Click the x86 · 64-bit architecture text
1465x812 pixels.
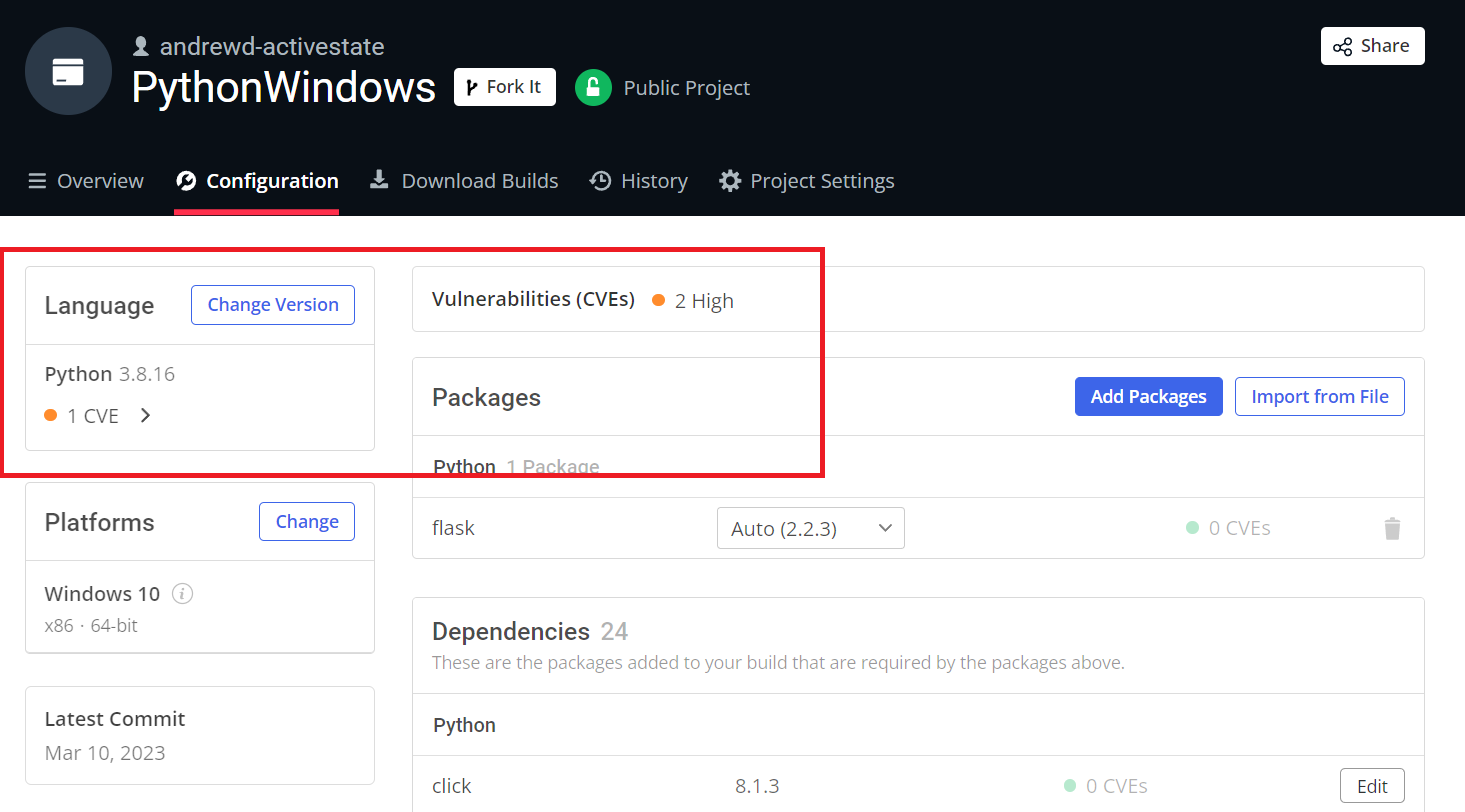pyautogui.click(x=91, y=626)
